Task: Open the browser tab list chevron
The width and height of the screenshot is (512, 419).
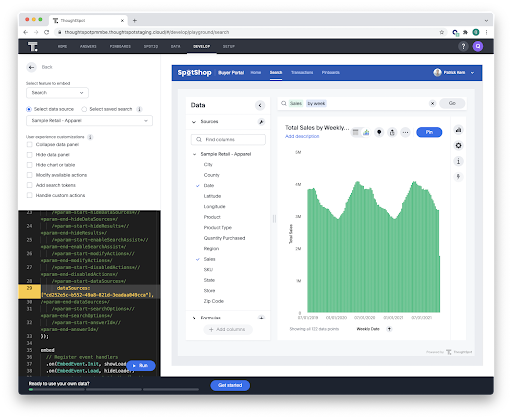Action: pyautogui.click(x=486, y=21)
